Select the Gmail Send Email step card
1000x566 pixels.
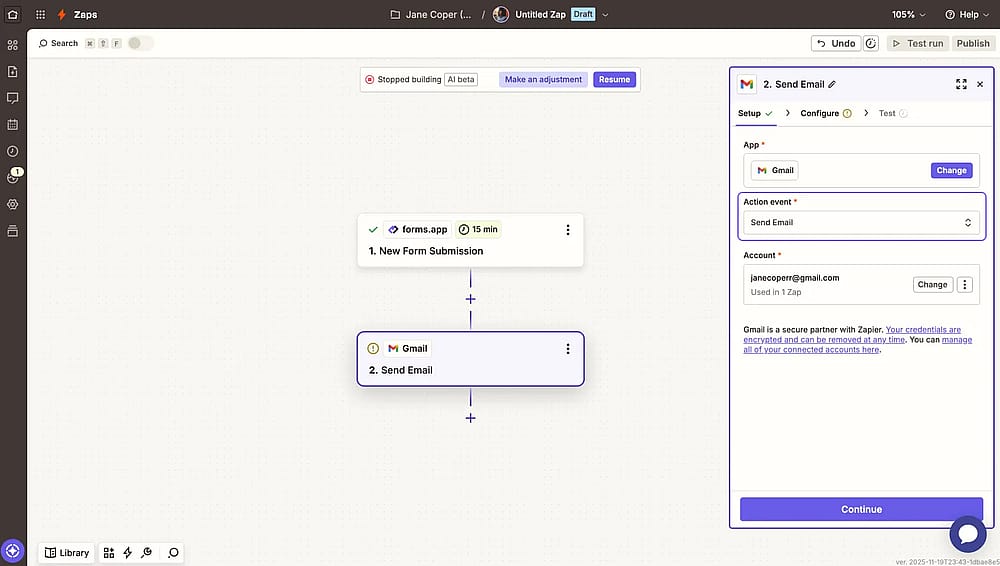(x=471, y=359)
